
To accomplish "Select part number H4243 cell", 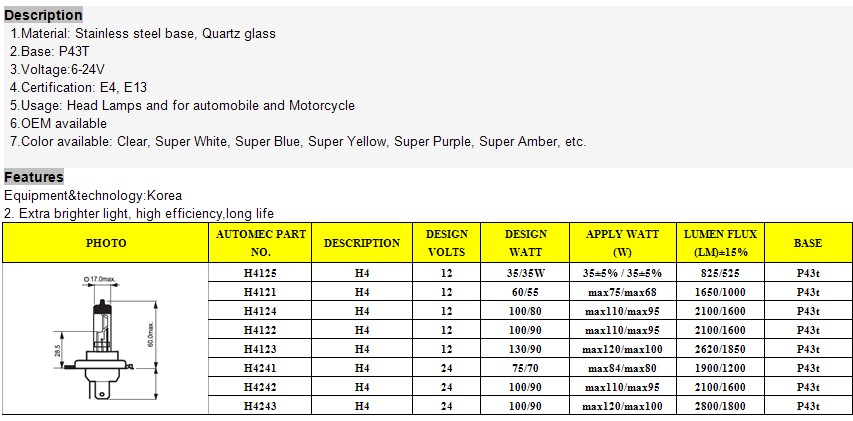I will click(x=260, y=406).
